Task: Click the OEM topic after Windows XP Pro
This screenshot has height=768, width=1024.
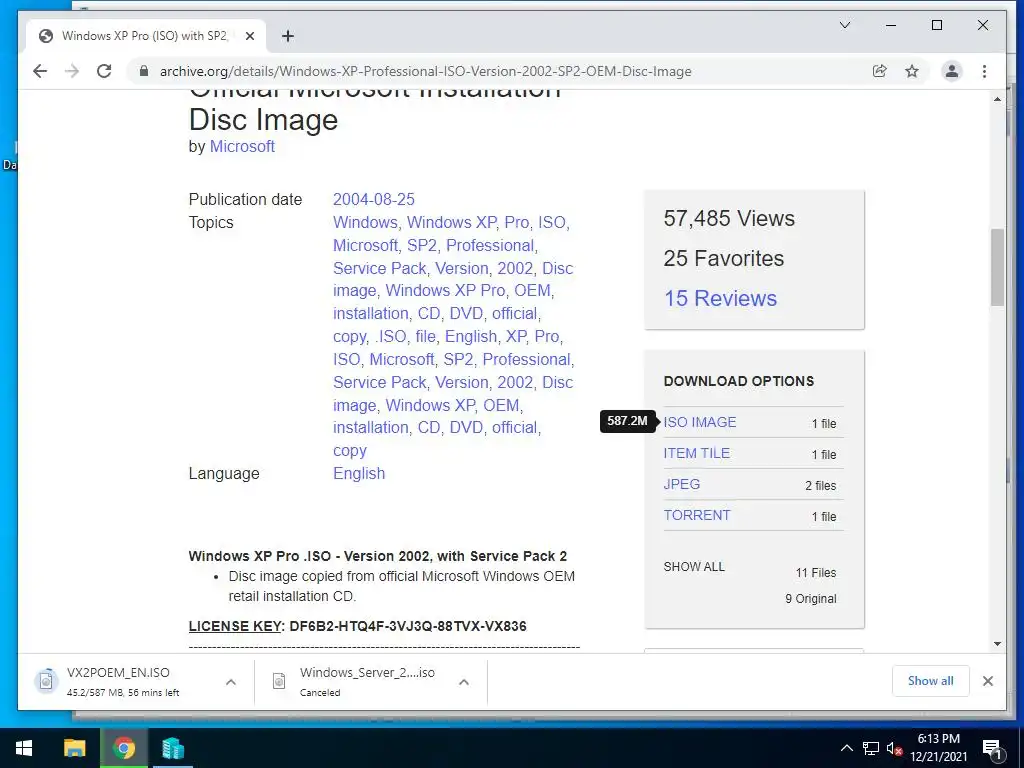Action: point(532,291)
